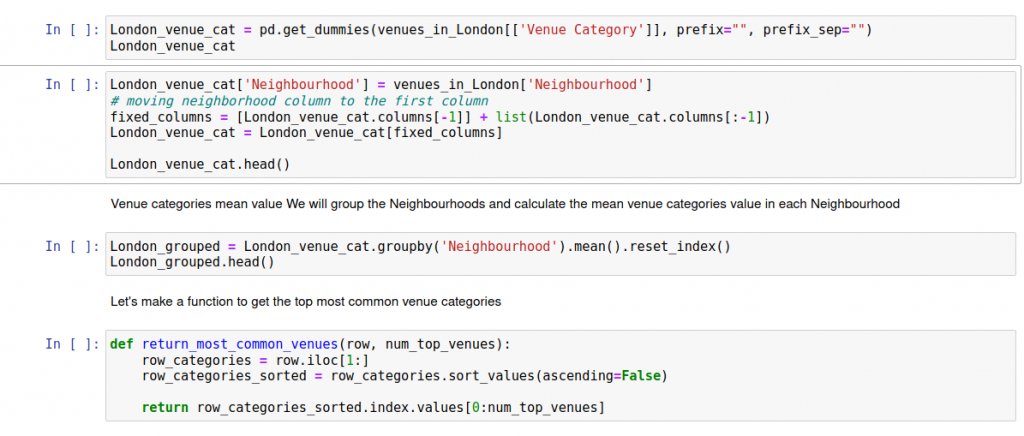Screen dimensions: 1024x436
Task: Place cursor on standalone London_venue_cat output line
Action: pyautogui.click(x=172, y=46)
